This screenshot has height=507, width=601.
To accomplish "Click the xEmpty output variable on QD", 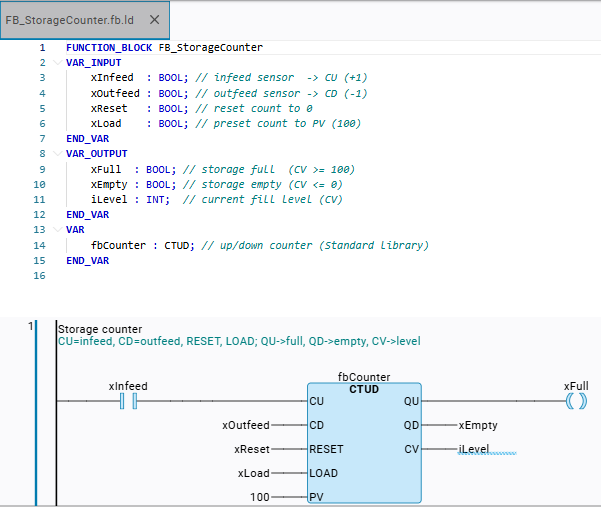I will (478, 425).
